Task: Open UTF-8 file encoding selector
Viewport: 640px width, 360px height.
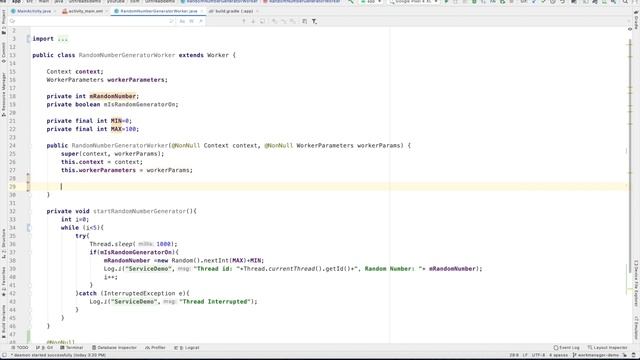Action: [538, 356]
